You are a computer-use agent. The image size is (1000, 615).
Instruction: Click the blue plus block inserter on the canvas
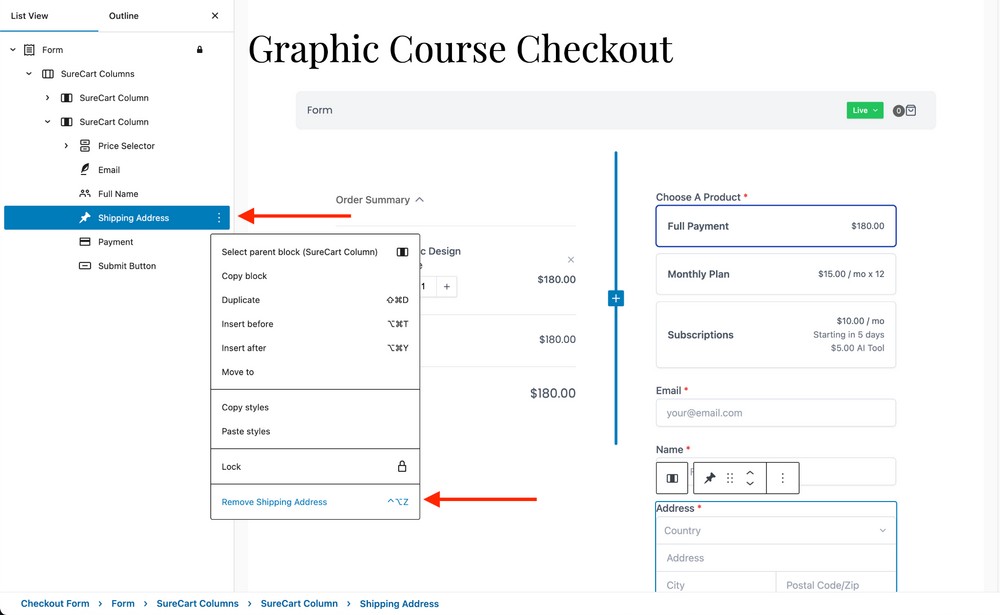click(x=615, y=297)
